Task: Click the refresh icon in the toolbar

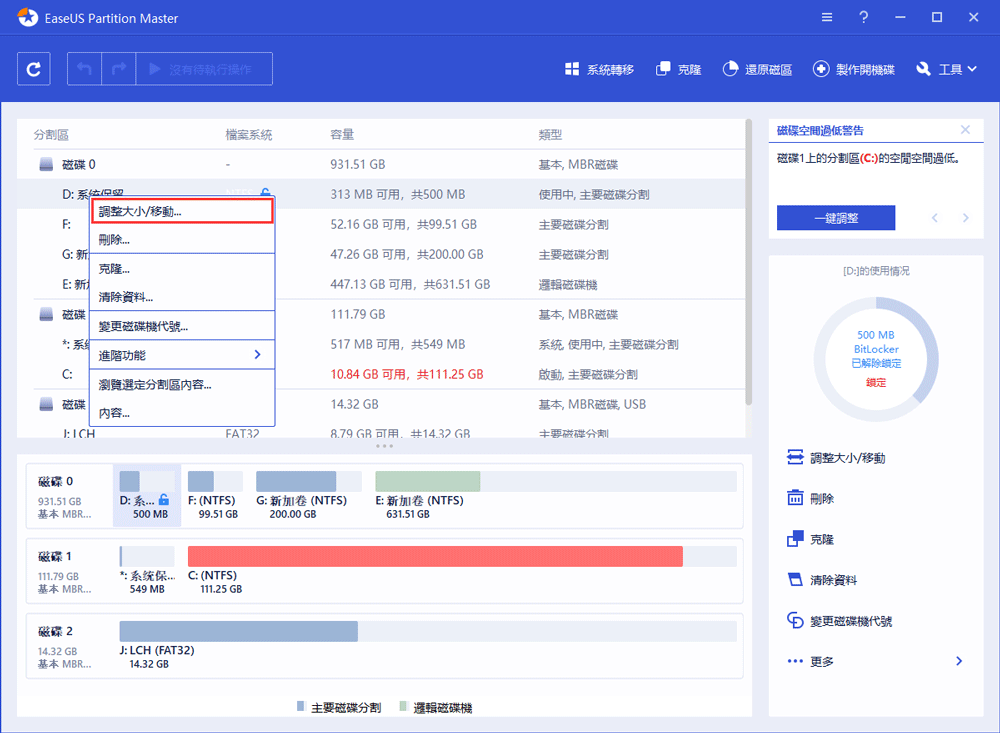Action: [x=33, y=68]
